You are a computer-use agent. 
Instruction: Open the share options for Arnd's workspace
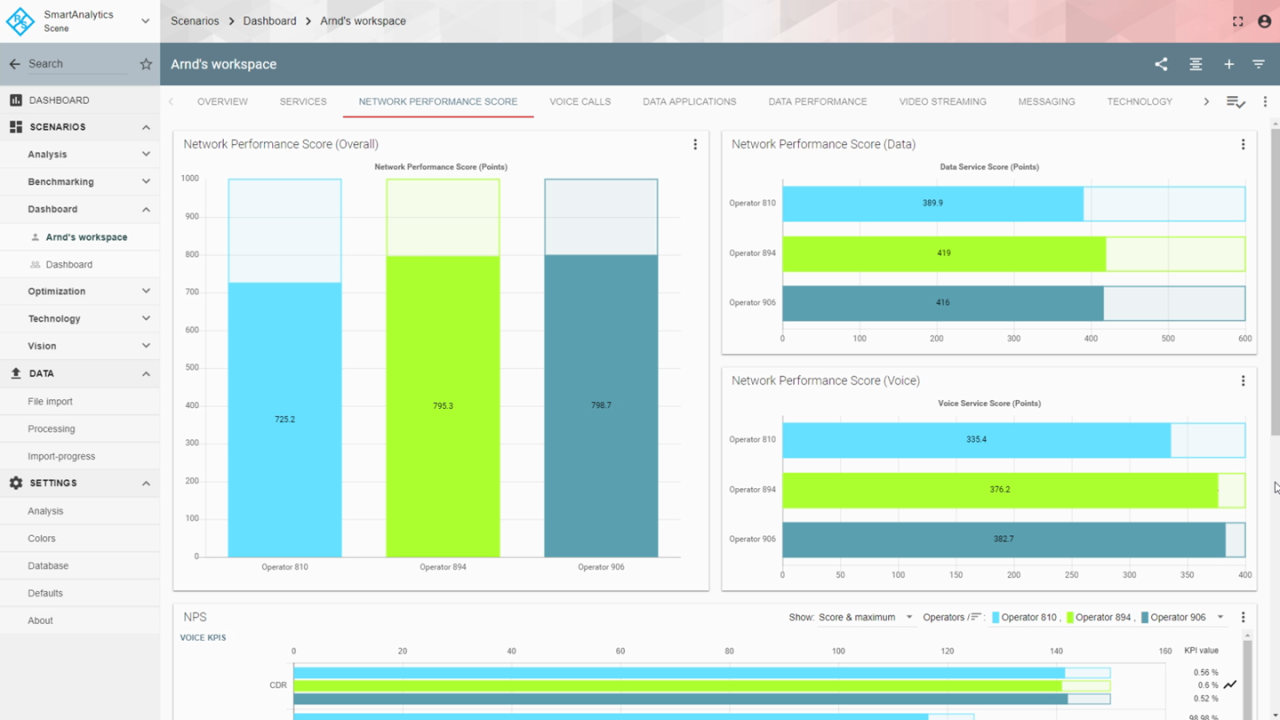coord(1160,63)
